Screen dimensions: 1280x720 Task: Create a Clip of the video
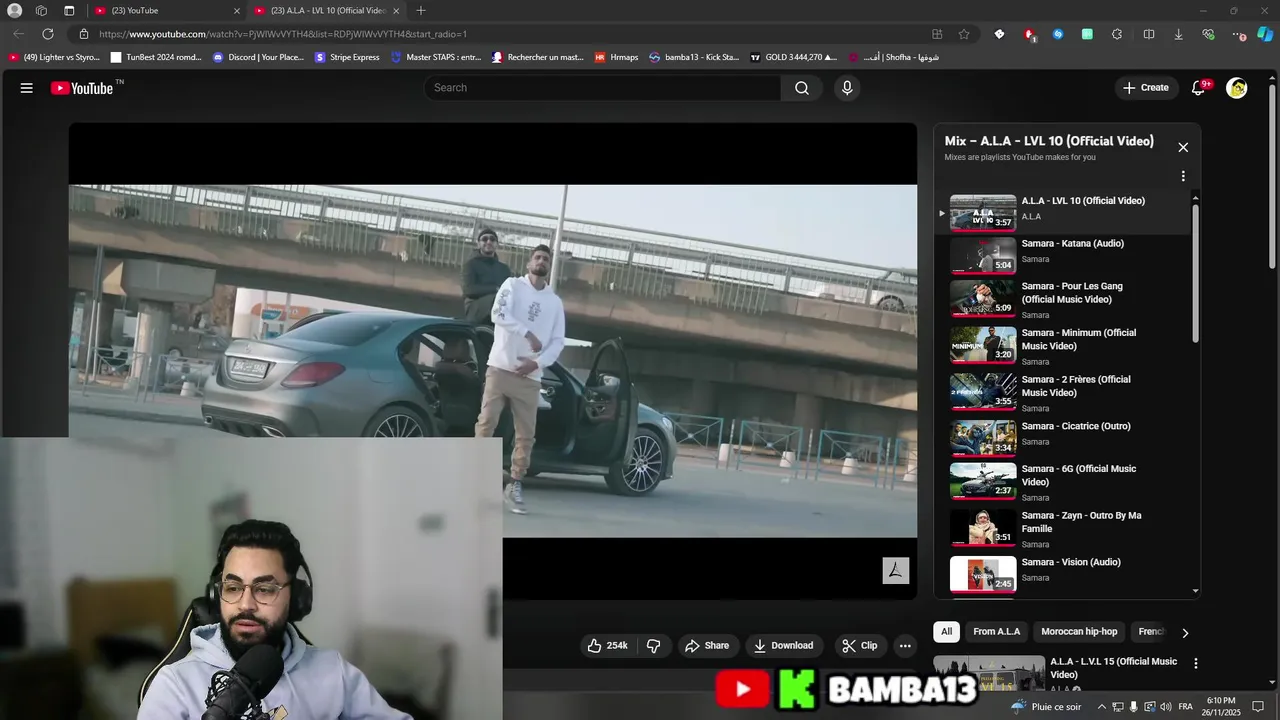[859, 646]
